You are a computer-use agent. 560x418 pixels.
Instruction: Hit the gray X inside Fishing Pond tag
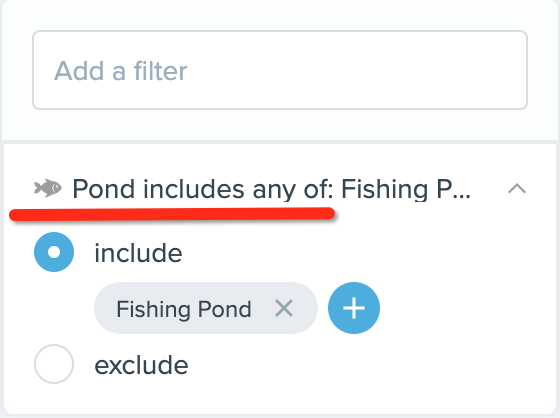pyautogui.click(x=284, y=308)
